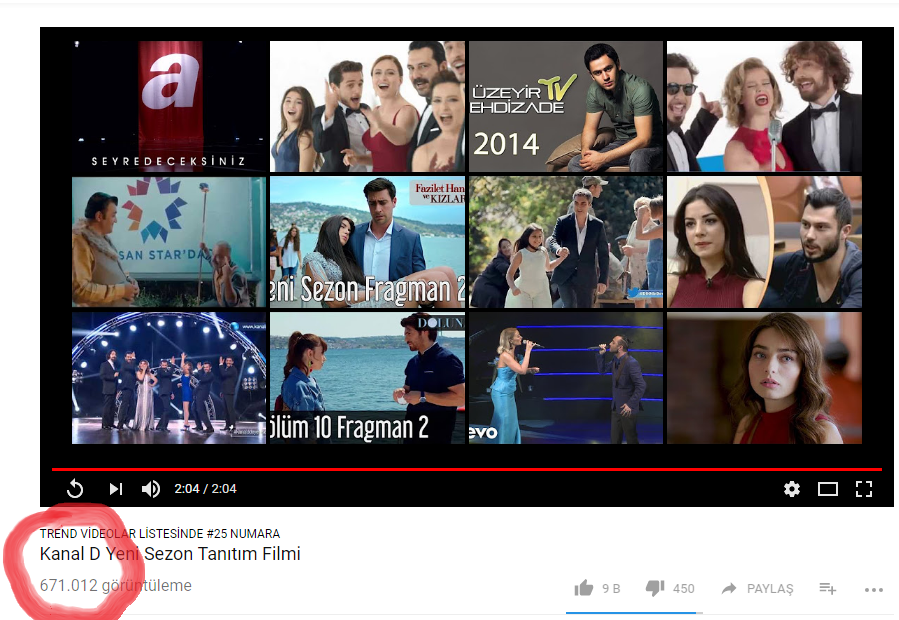This screenshot has width=899, height=620.
Task: Switch to theater mode view
Action: point(828,489)
